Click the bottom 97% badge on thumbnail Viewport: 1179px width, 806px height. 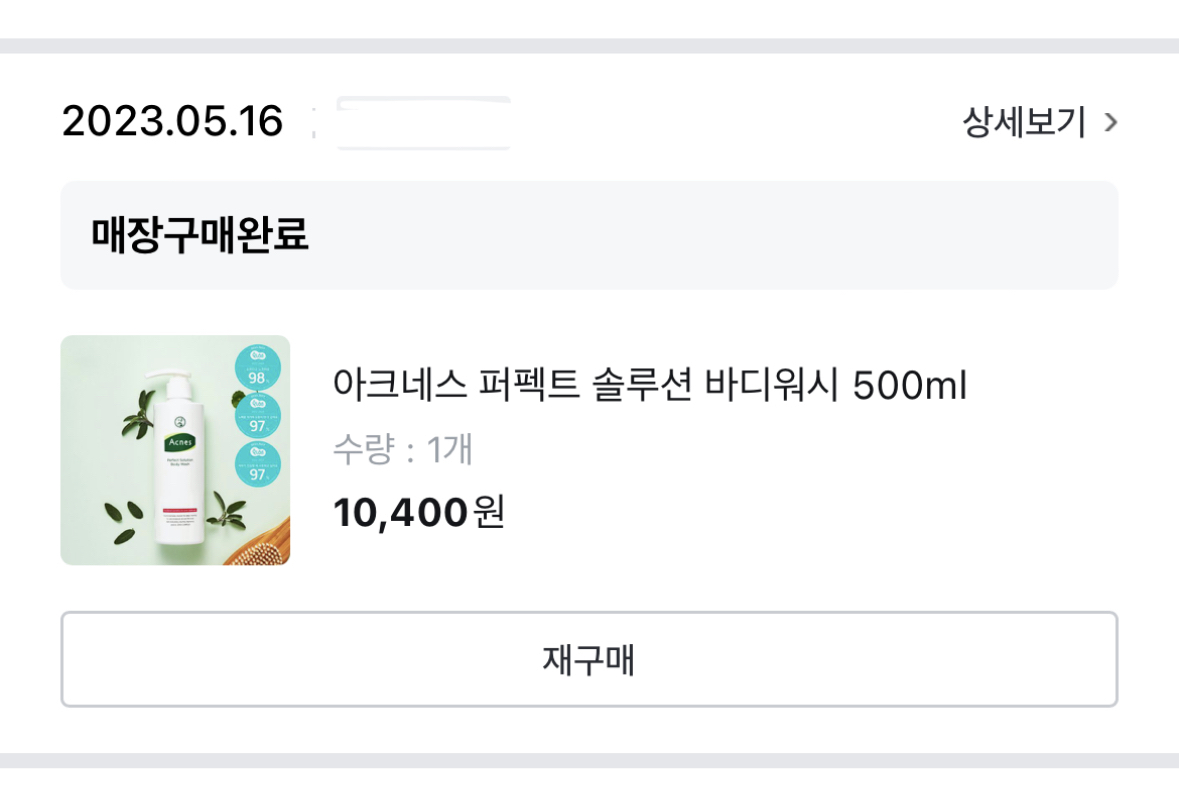point(258,465)
